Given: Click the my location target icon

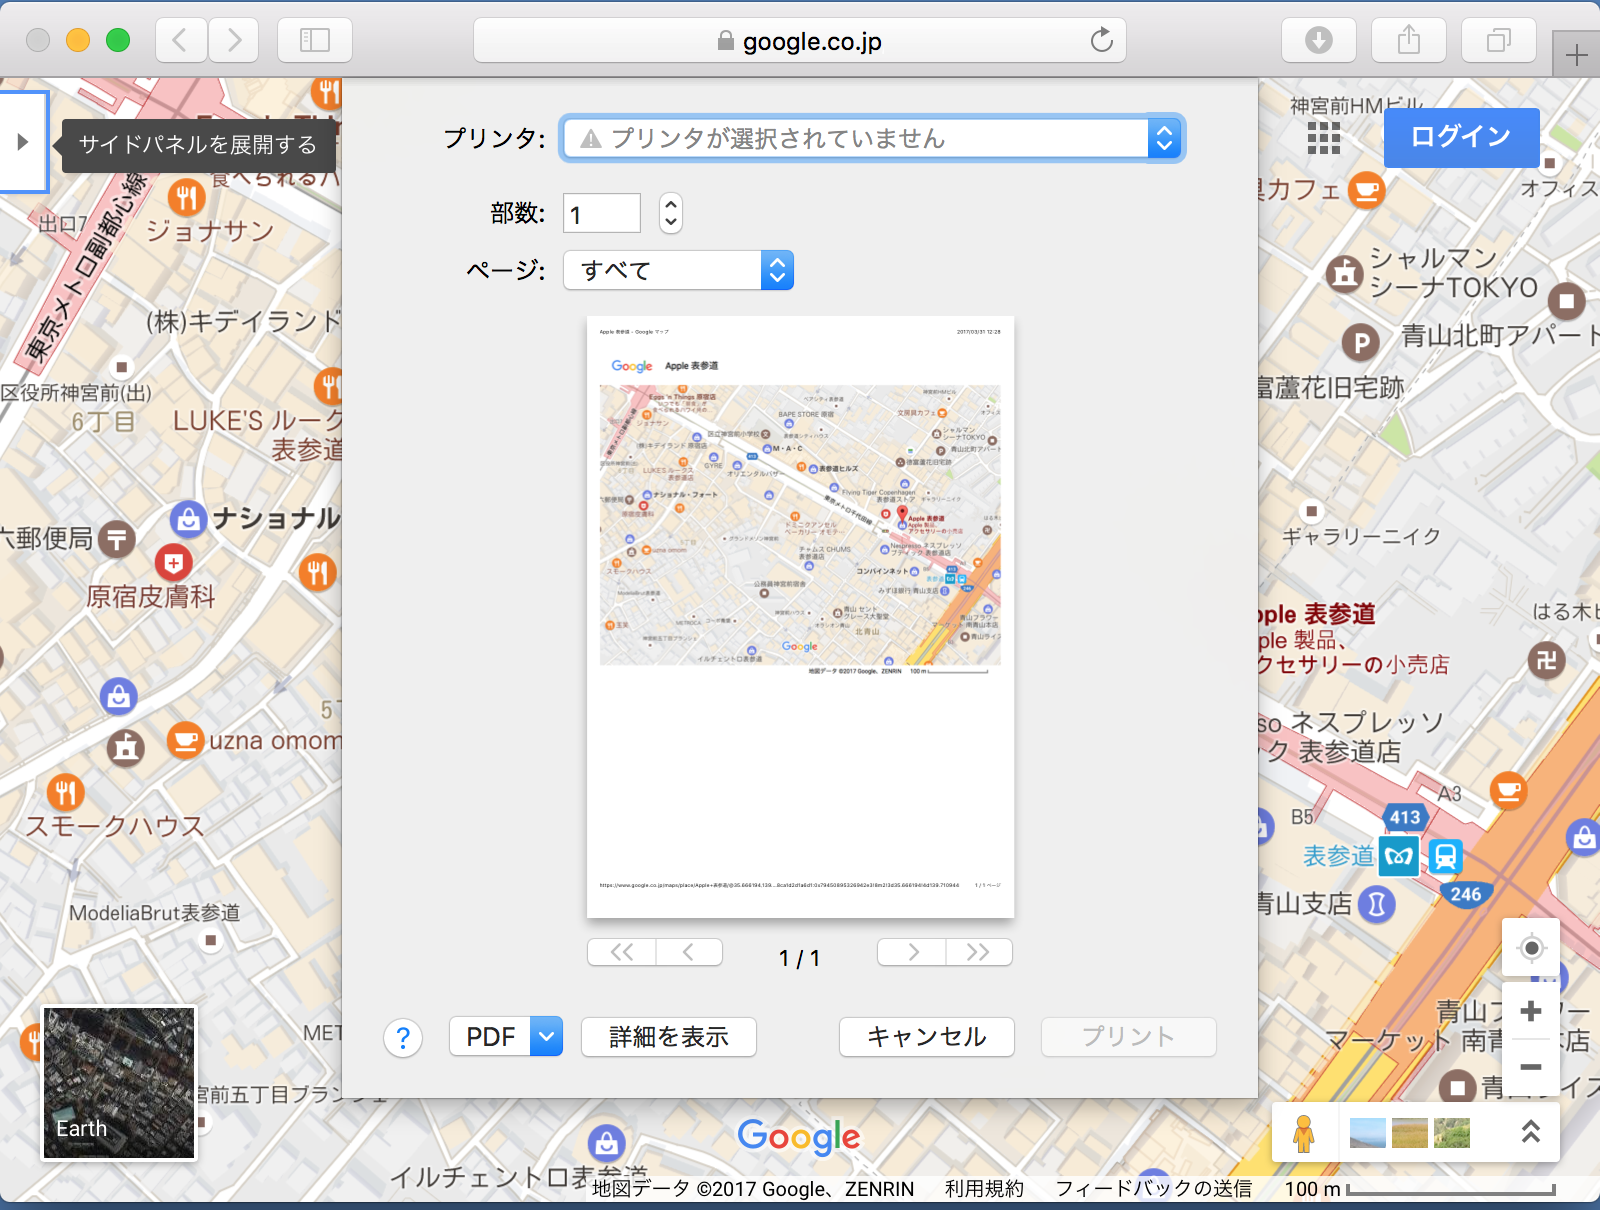Looking at the screenshot, I should point(1531,948).
